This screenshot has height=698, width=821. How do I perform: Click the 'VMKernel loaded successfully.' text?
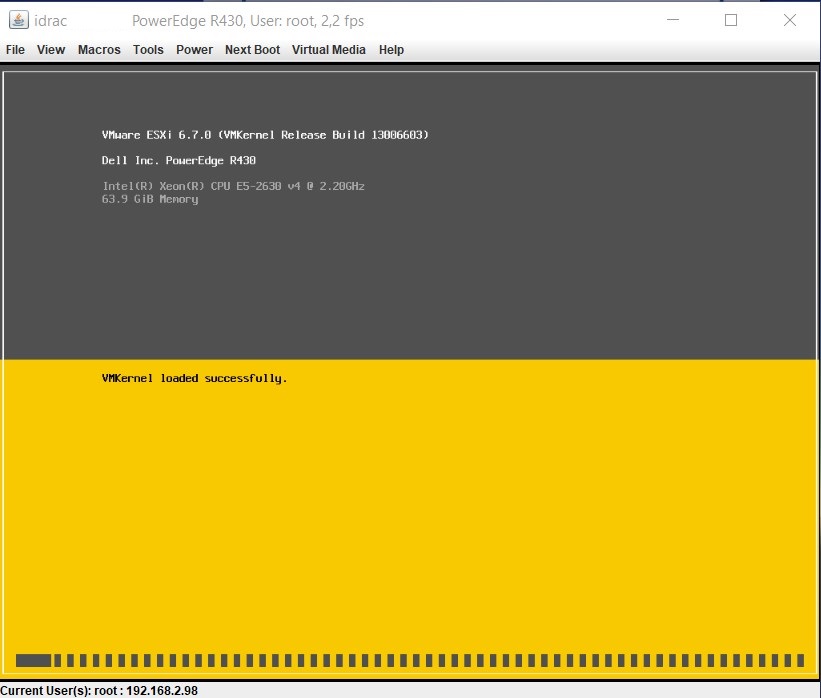tap(194, 378)
